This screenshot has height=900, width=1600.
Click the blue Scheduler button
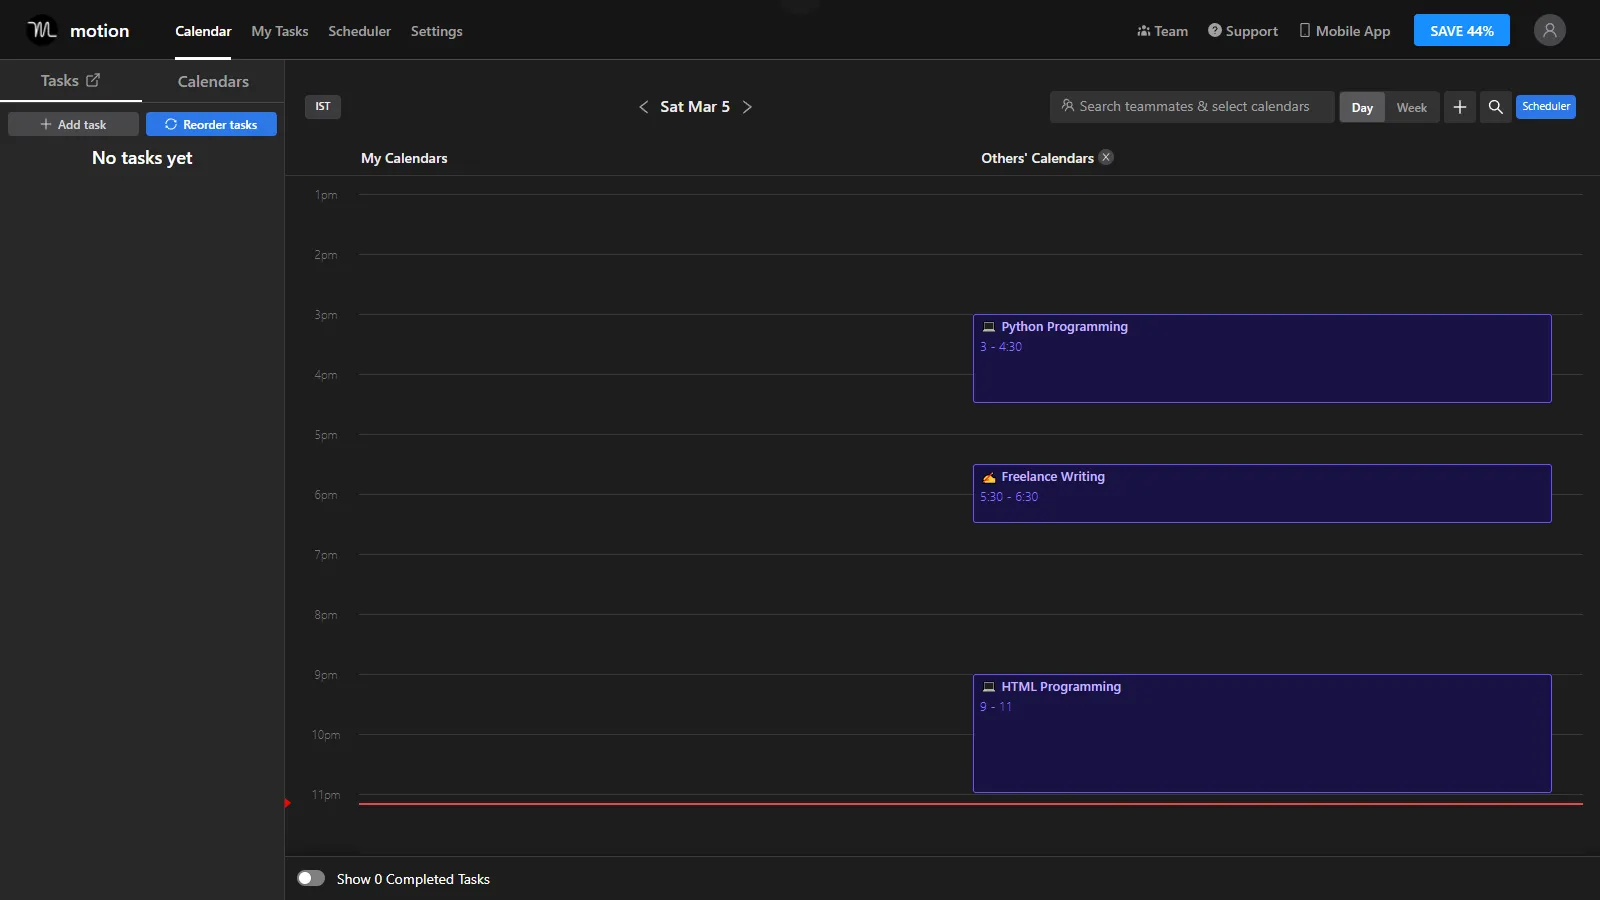click(x=1545, y=106)
